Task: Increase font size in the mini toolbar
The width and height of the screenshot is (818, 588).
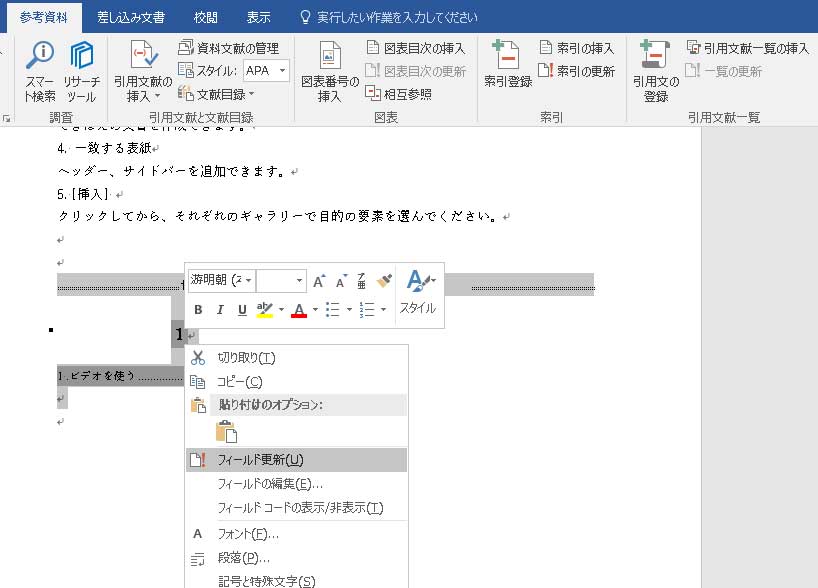Action: pos(319,281)
